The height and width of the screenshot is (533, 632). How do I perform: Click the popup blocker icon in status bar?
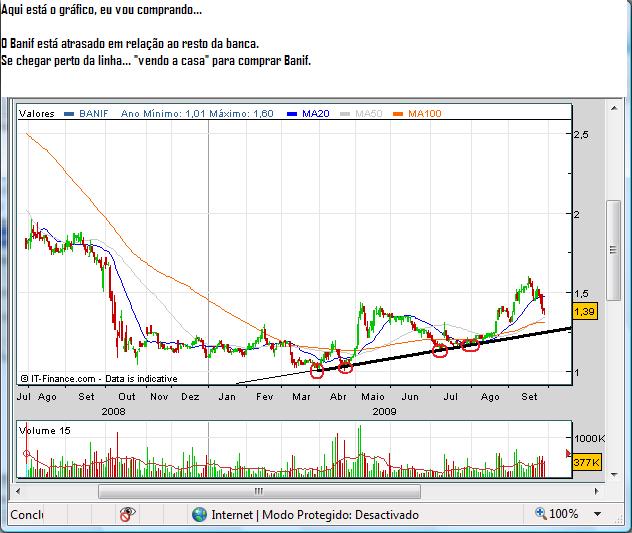pyautogui.click(x=127, y=514)
